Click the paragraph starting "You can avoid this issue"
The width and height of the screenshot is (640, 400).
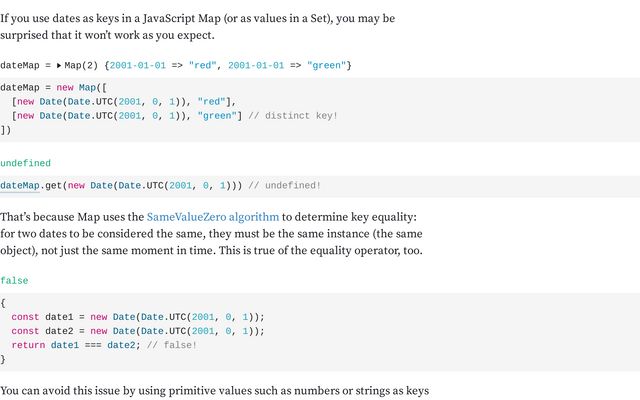[x=215, y=391]
